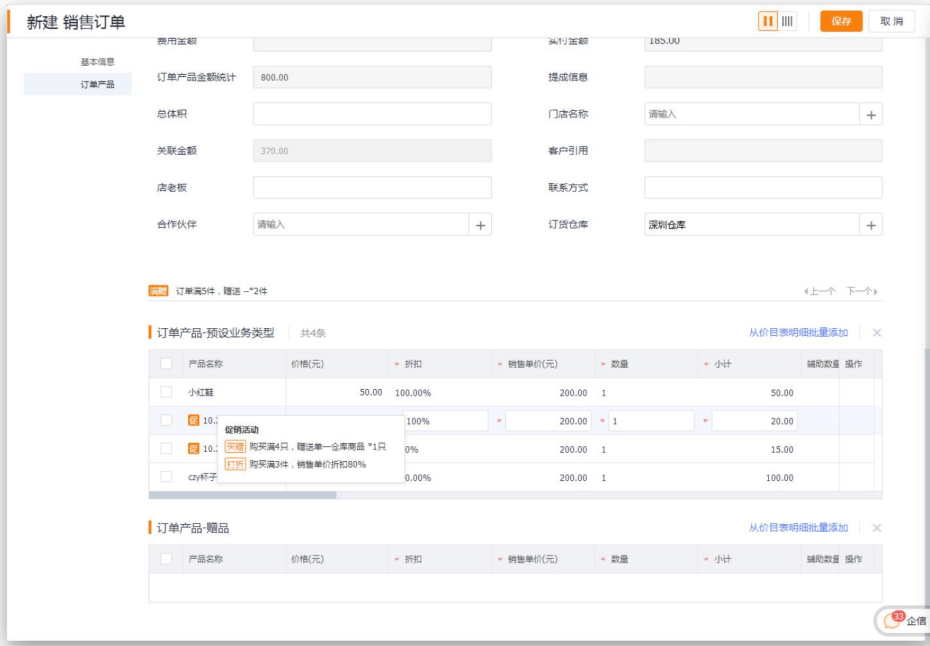Go to next promotion via 下一个
930x646 pixels.
click(861, 291)
